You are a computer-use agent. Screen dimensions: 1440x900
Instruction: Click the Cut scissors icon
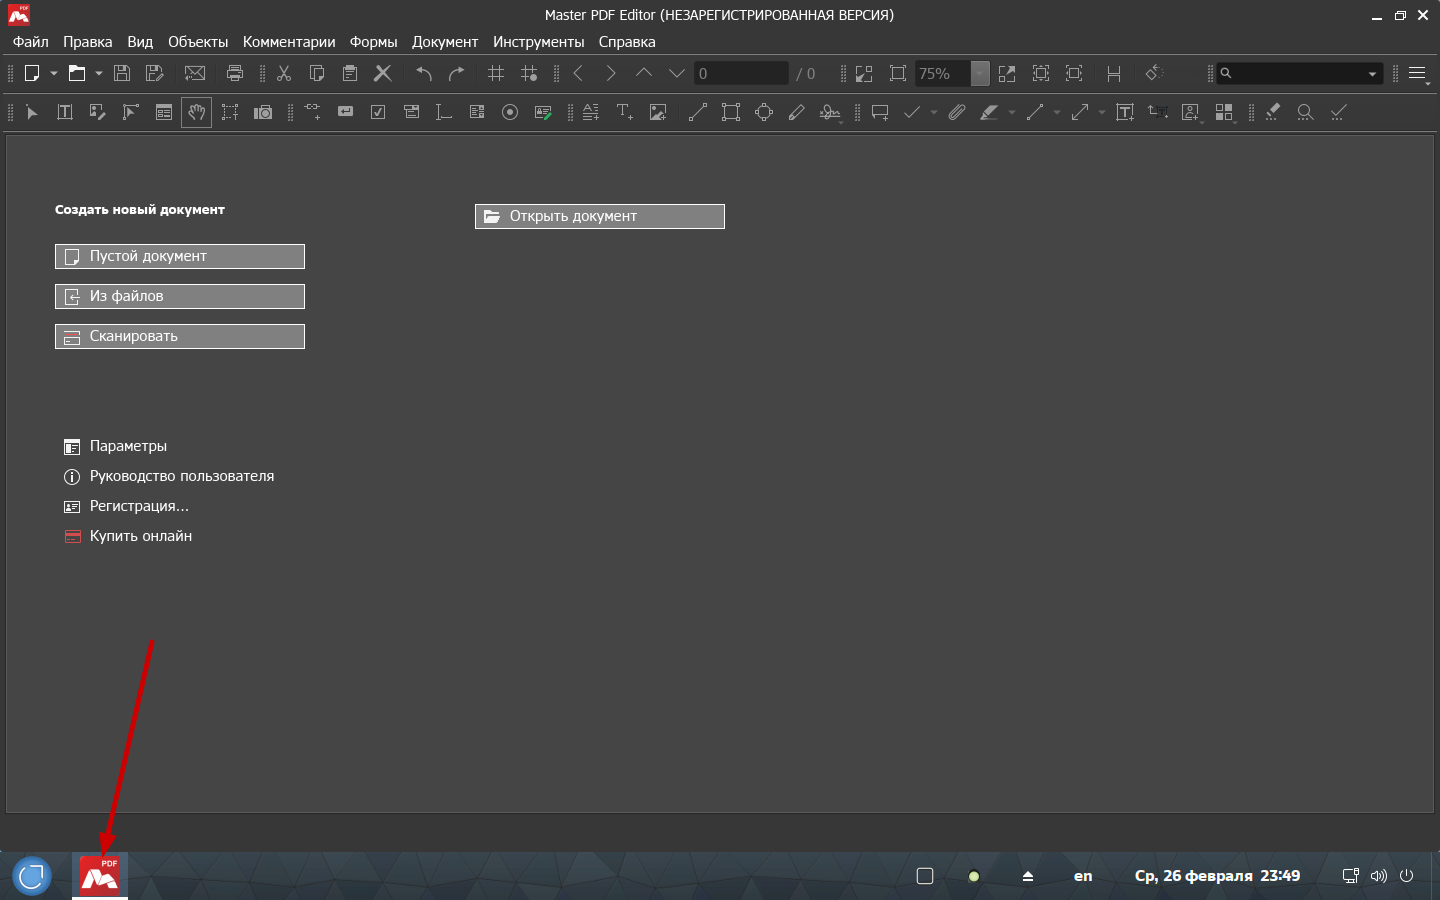(284, 73)
